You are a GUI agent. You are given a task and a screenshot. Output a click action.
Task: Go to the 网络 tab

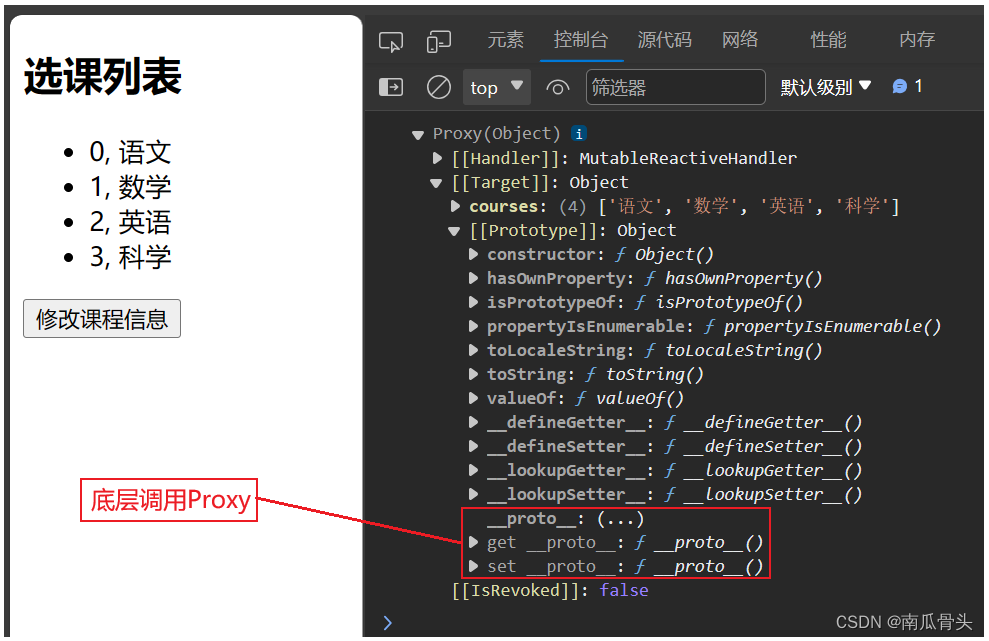point(740,40)
